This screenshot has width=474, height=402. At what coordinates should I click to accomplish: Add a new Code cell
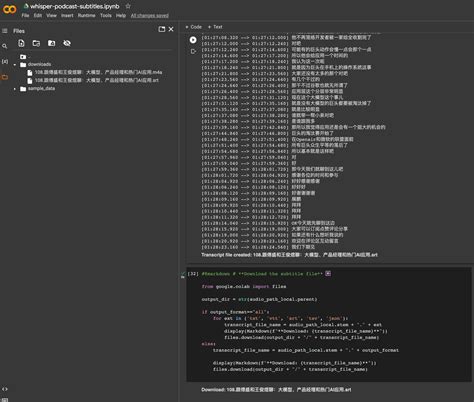click(x=194, y=27)
